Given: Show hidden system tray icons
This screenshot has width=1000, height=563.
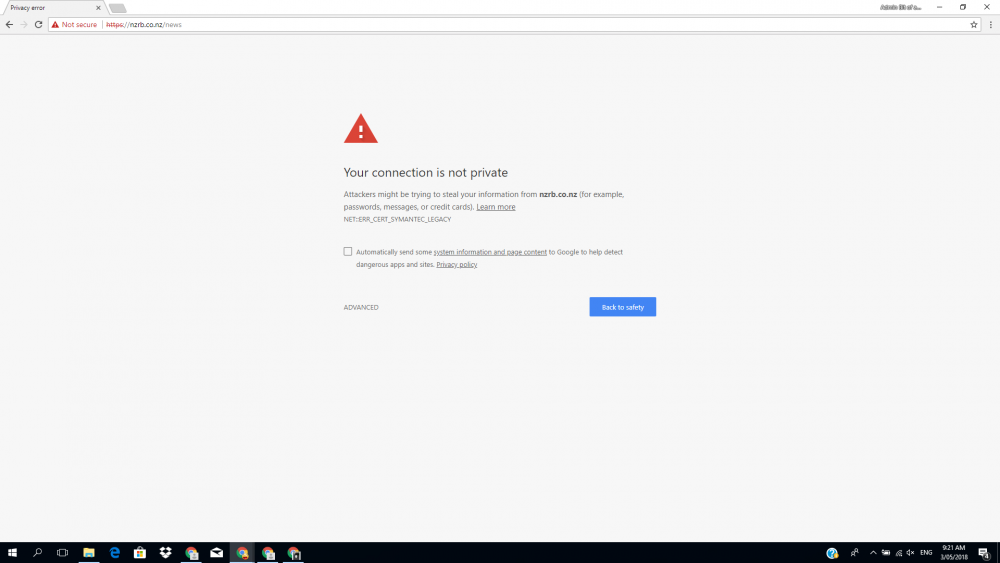Looking at the screenshot, I should click(x=873, y=553).
